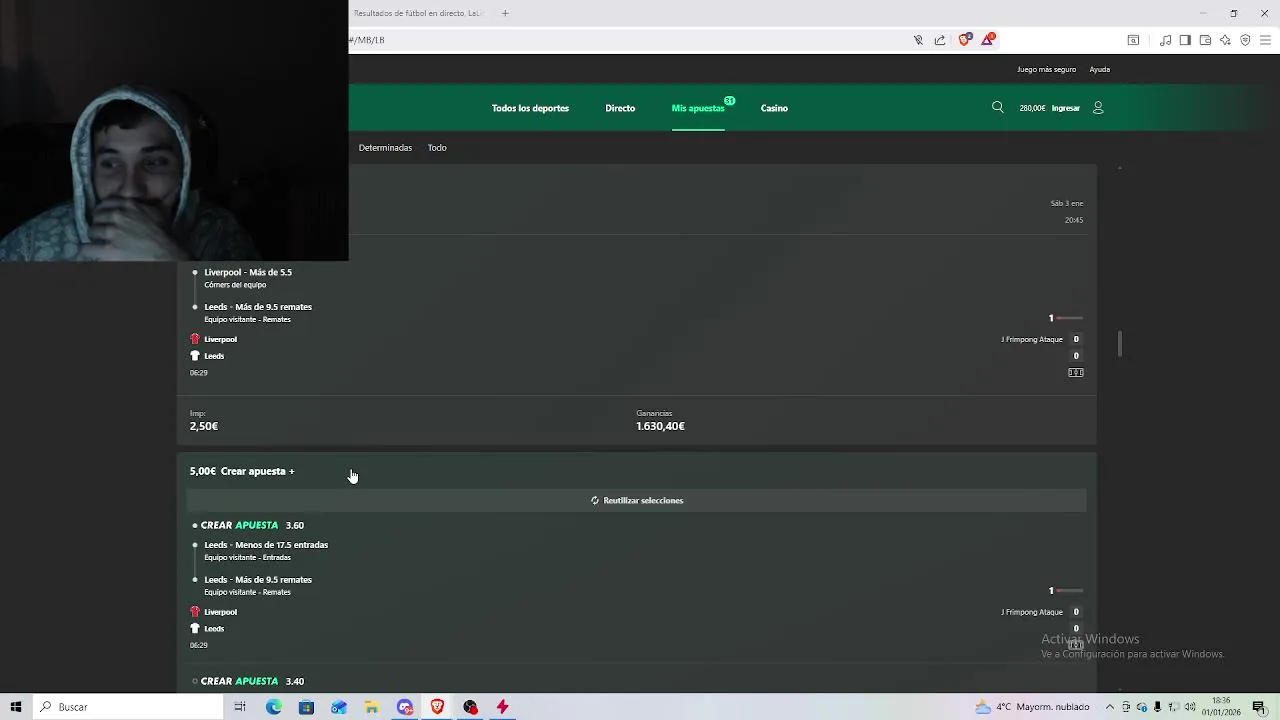Click the Ingresar deposit link

pyautogui.click(x=1066, y=108)
